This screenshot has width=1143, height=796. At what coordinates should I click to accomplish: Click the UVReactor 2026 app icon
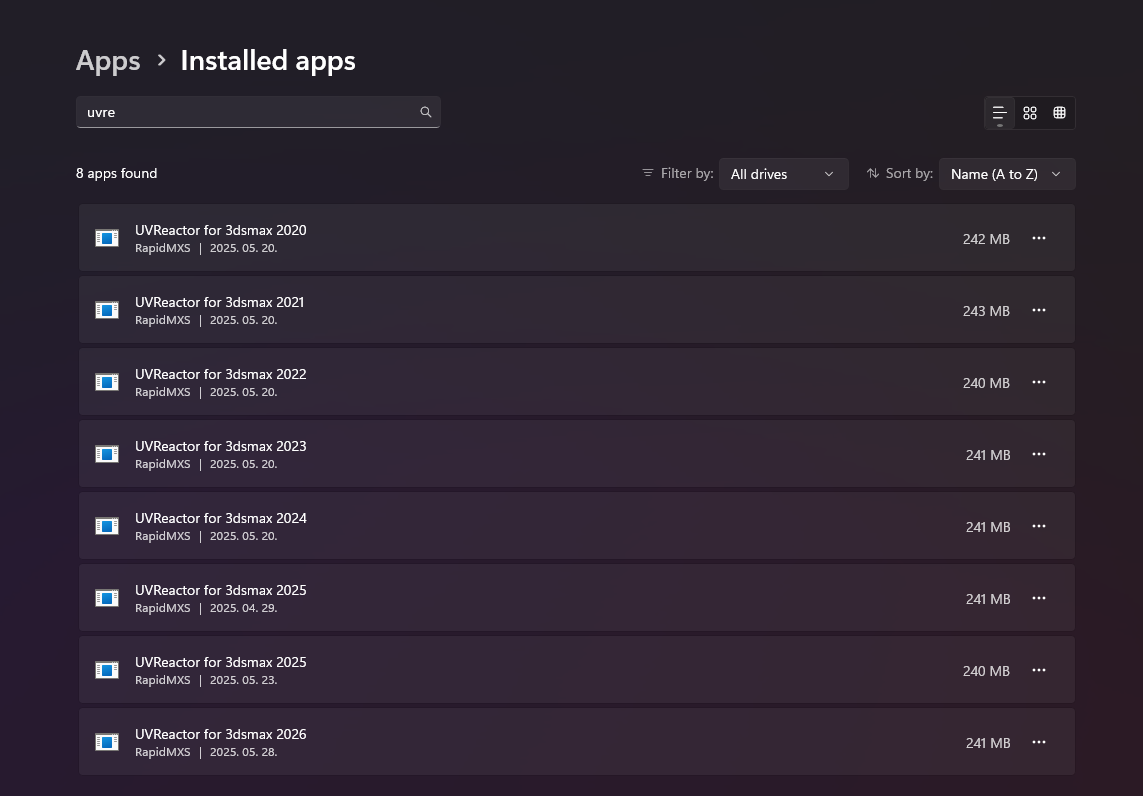click(x=106, y=743)
